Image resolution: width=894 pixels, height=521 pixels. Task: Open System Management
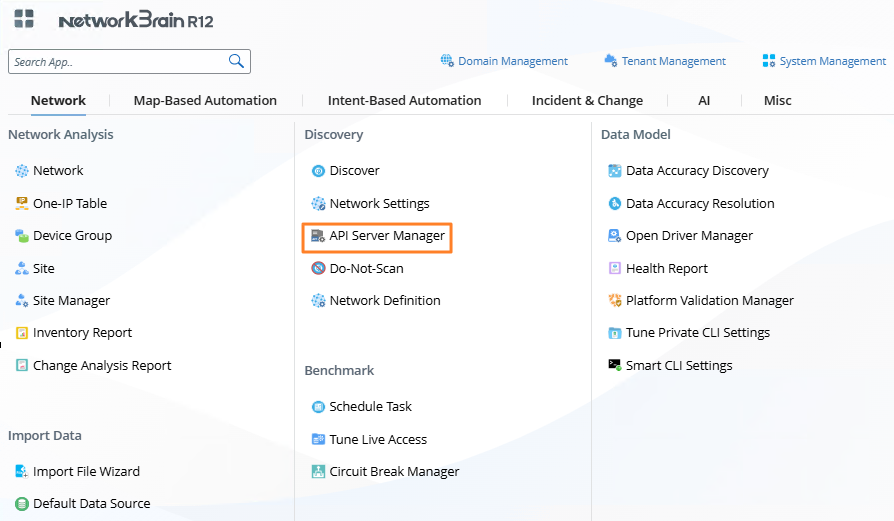tap(832, 61)
